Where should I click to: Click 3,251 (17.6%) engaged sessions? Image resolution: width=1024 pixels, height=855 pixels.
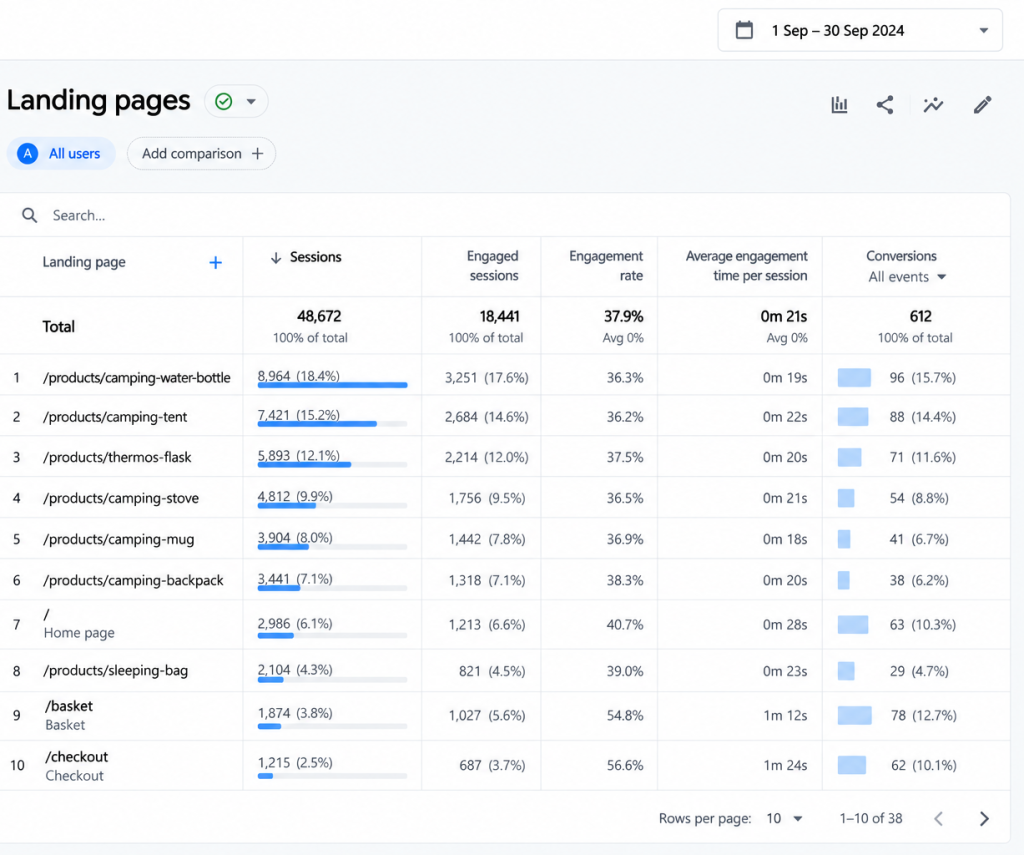(487, 378)
